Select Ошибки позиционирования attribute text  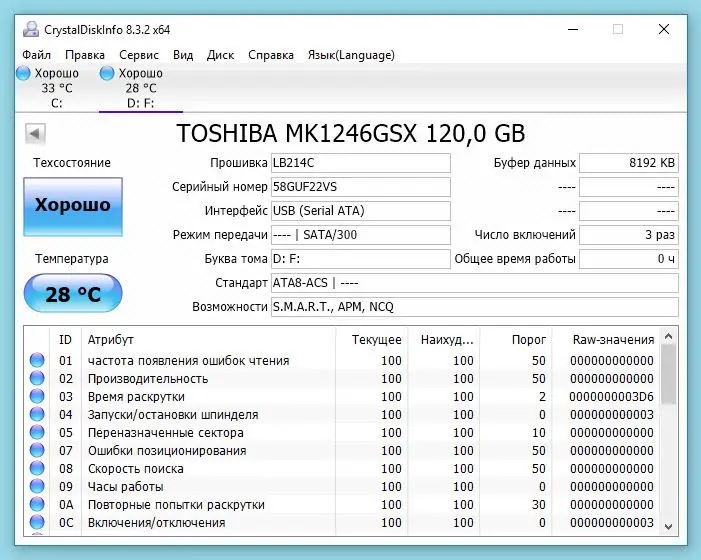[167, 451]
